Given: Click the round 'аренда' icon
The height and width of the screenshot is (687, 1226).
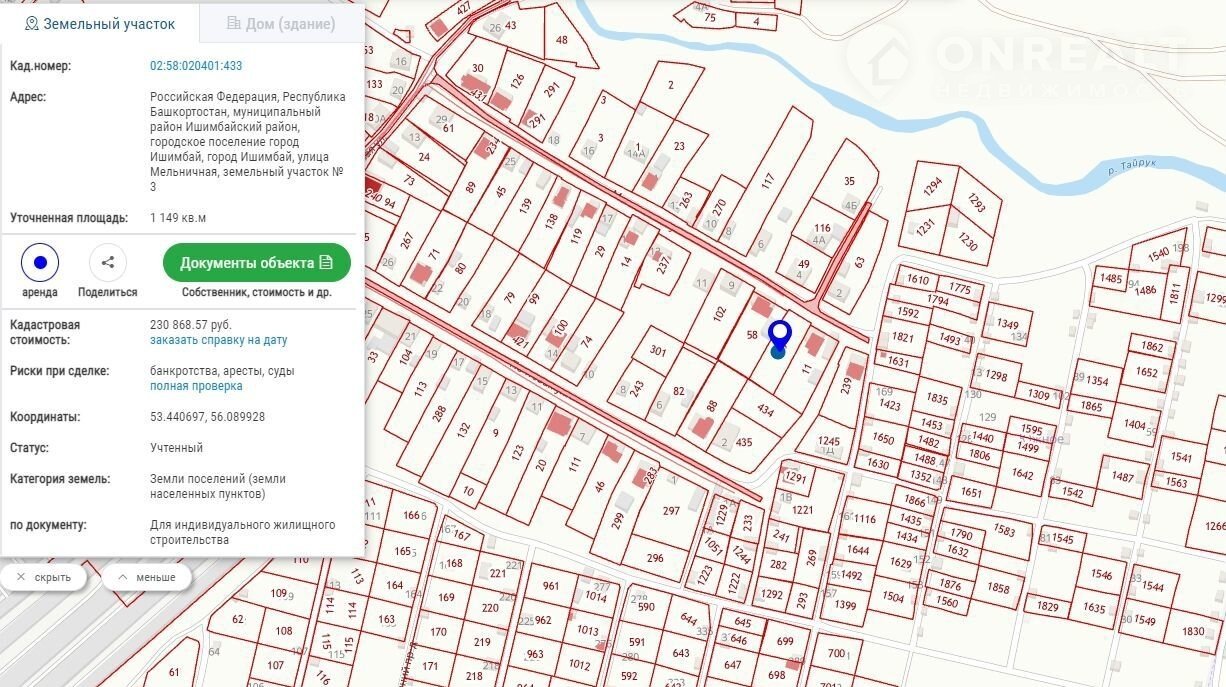Looking at the screenshot, I should [x=40, y=263].
